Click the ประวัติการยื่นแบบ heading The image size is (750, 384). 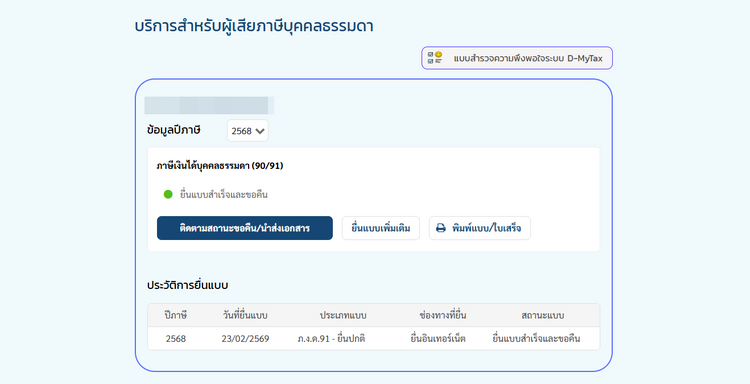point(188,285)
